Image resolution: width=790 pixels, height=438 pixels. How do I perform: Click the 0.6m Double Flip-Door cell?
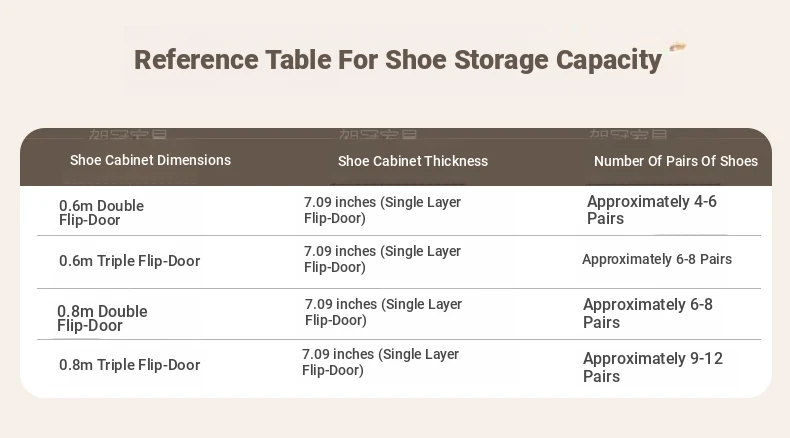(101, 213)
